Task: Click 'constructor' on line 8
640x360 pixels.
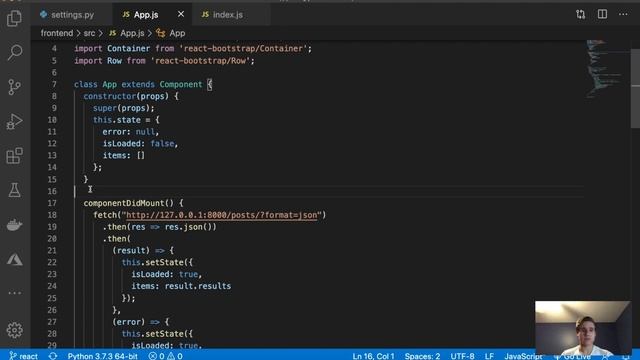Action: (109, 96)
